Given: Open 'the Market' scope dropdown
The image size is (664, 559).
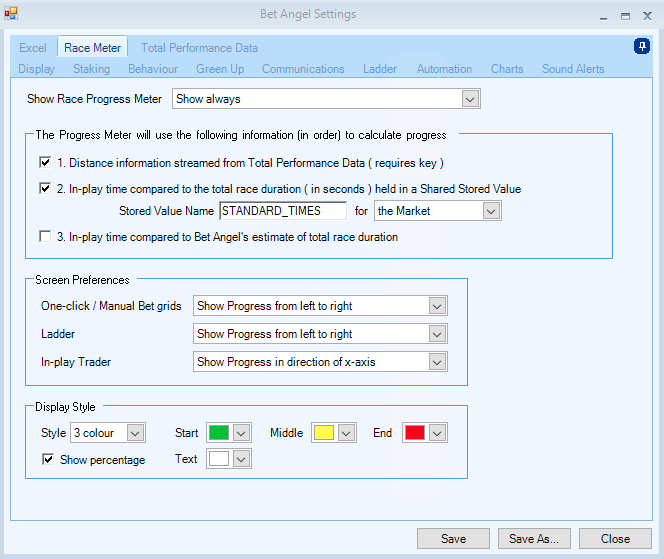Looking at the screenshot, I should coord(491,211).
